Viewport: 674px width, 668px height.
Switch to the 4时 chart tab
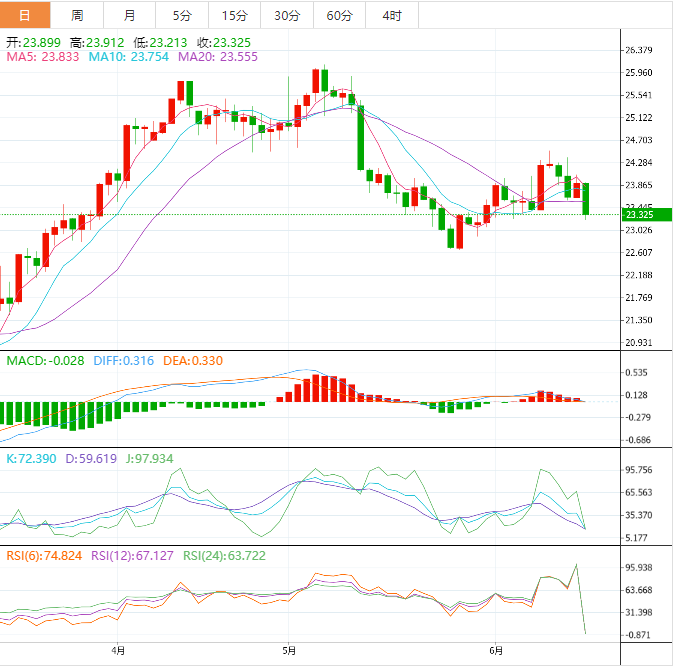click(x=392, y=15)
